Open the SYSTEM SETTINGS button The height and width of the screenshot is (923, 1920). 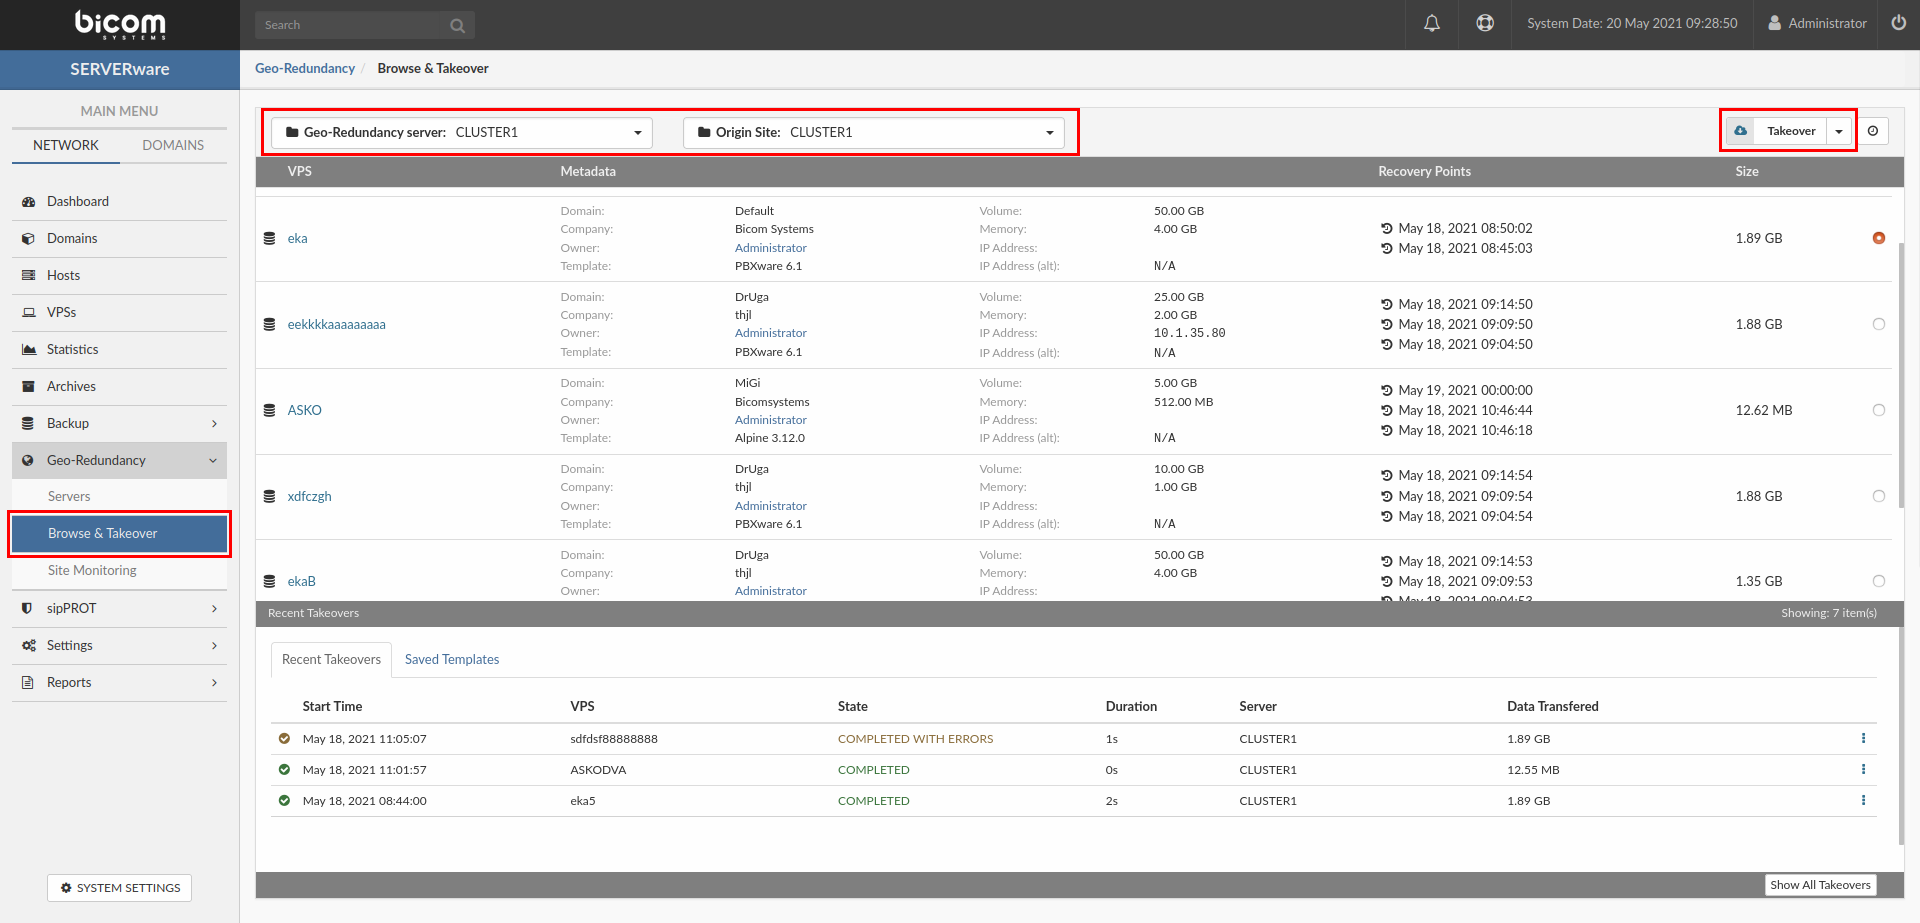[x=120, y=888]
